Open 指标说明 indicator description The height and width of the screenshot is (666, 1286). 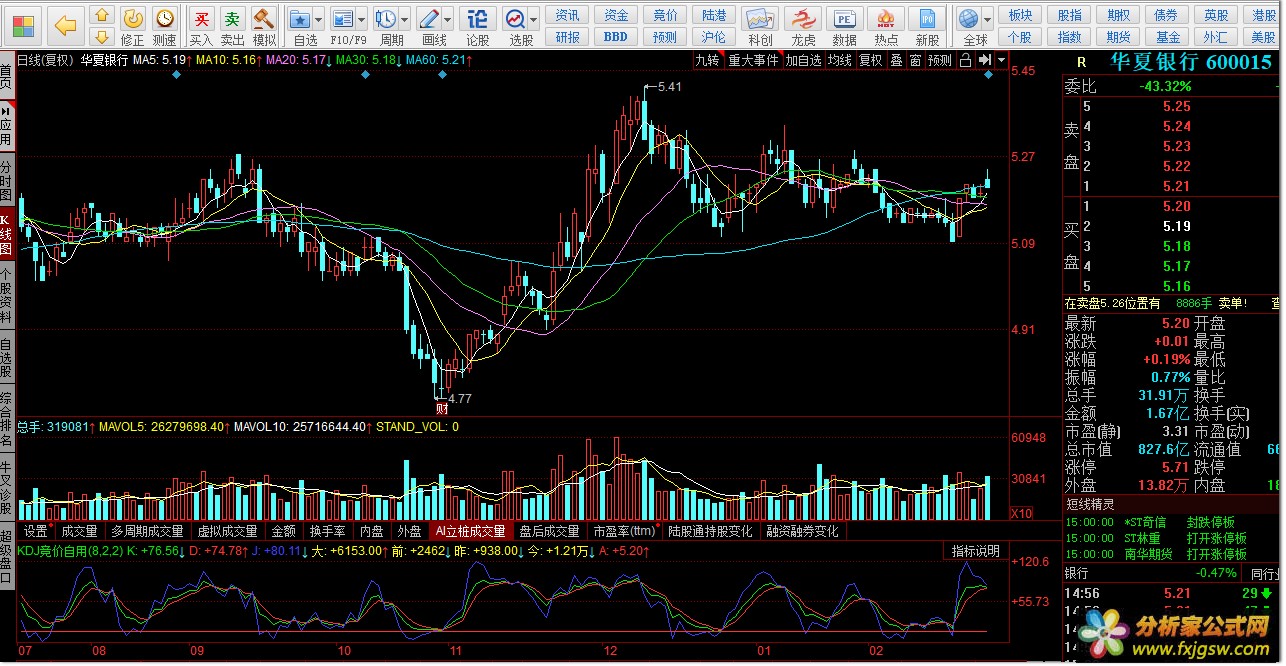coord(975,551)
